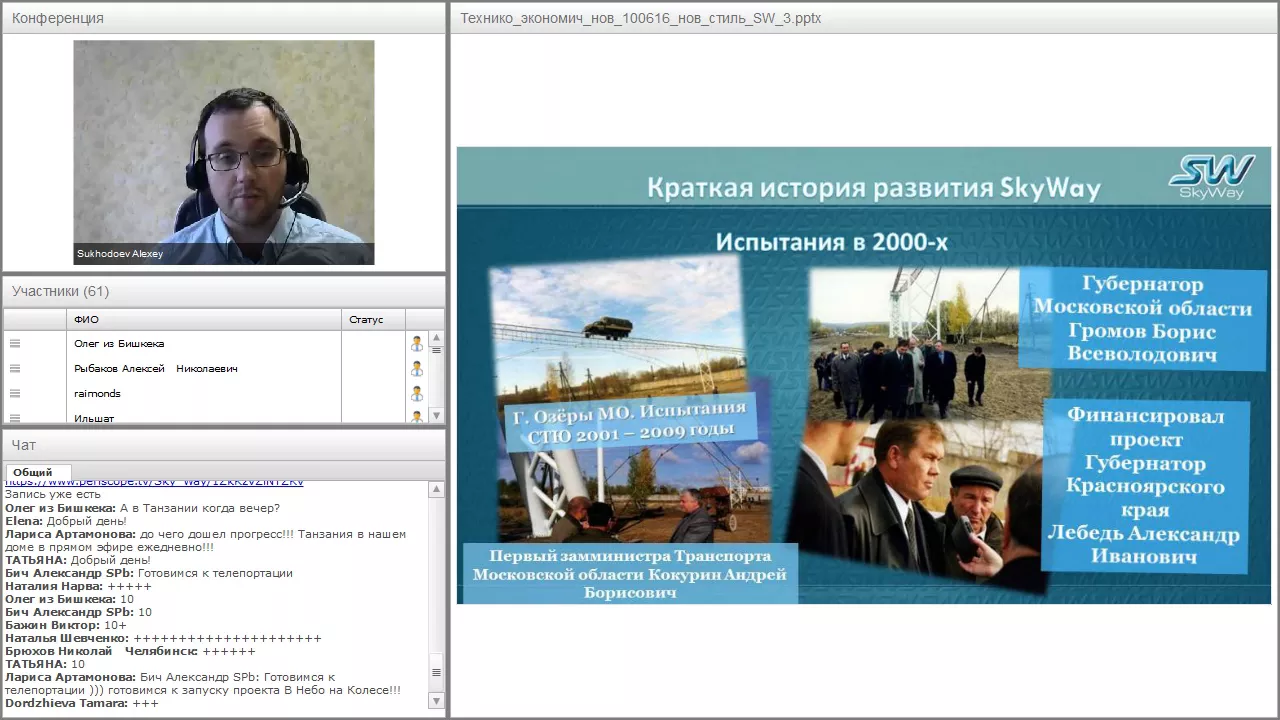Click participants list scroll up arrow
1280x720 pixels.
point(436,338)
